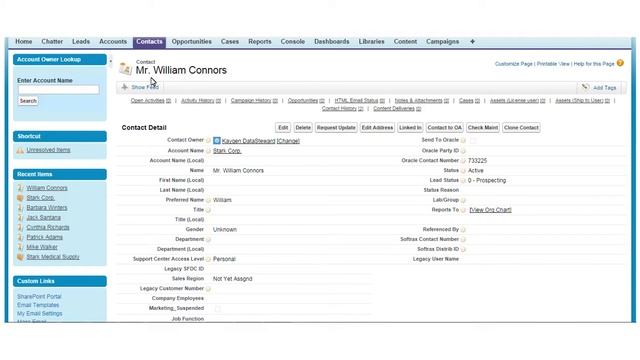The height and width of the screenshot is (360, 640).
Task: Click the Request Update button
Action: point(336,128)
